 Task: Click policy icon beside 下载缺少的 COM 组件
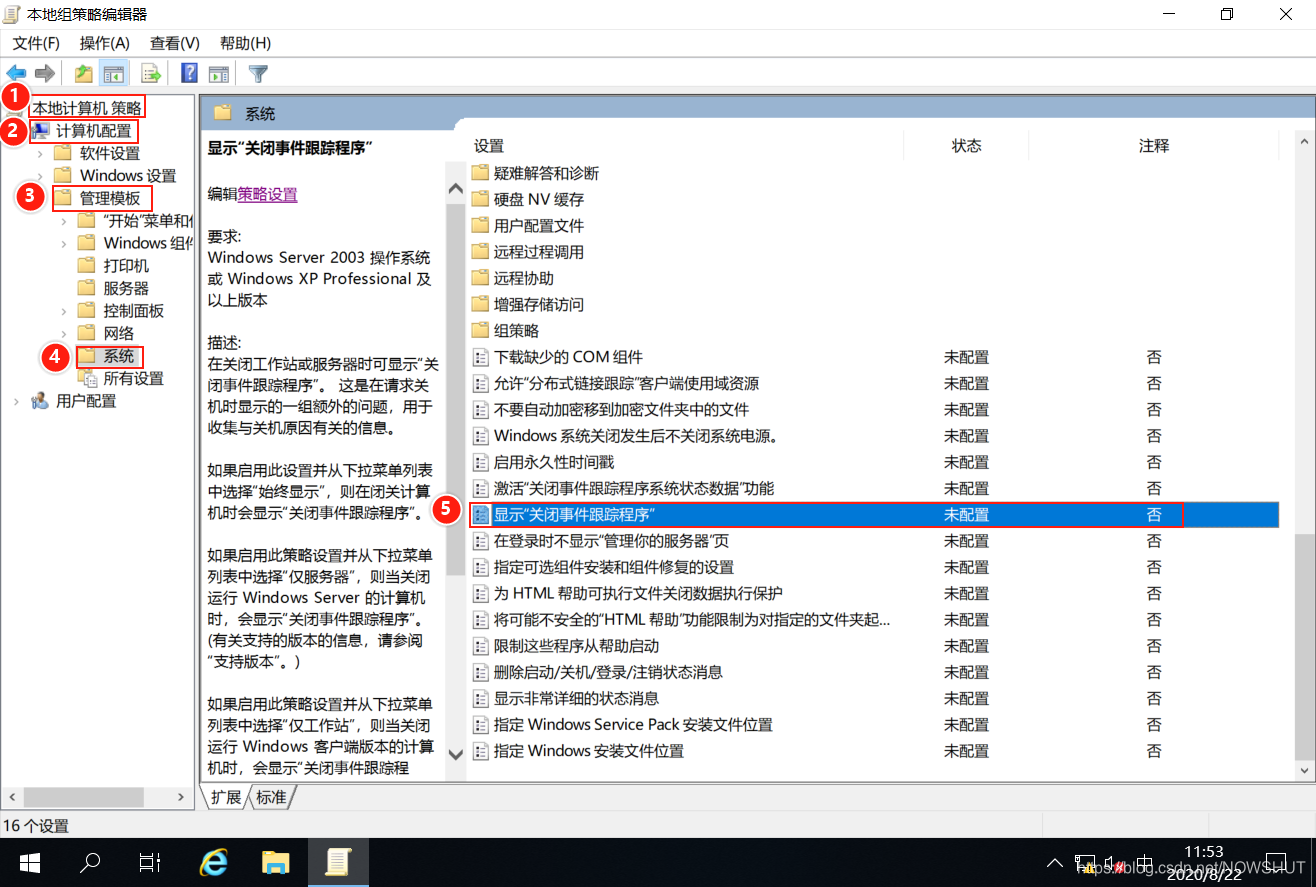click(x=480, y=357)
